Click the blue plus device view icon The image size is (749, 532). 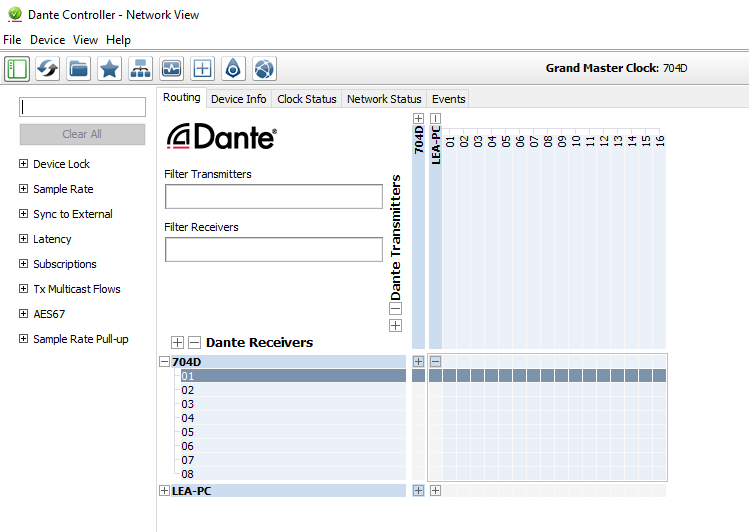click(202, 69)
